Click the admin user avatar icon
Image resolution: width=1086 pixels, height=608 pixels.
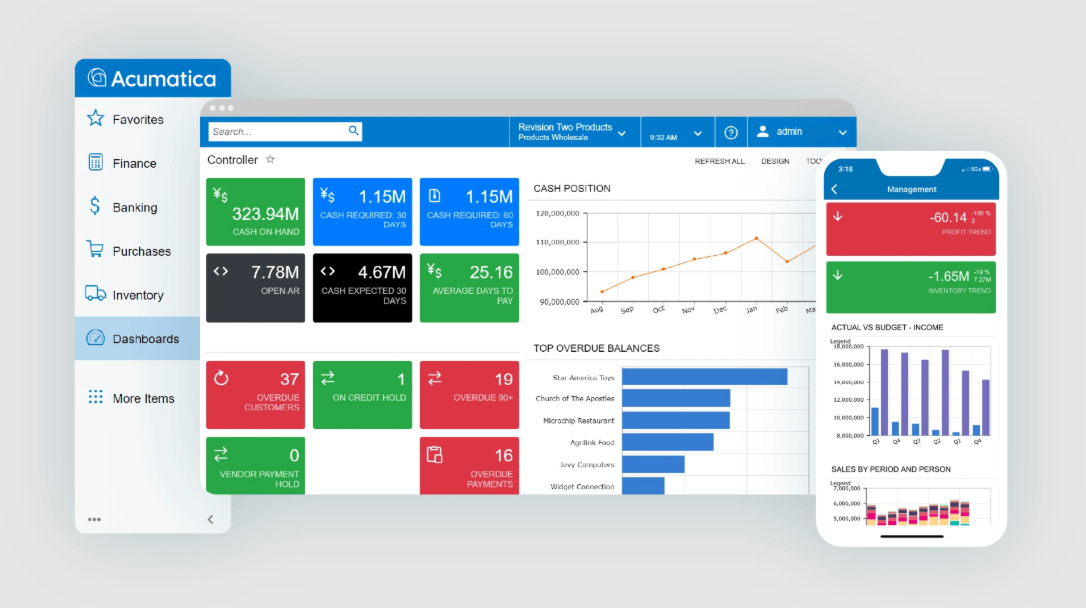(x=763, y=132)
